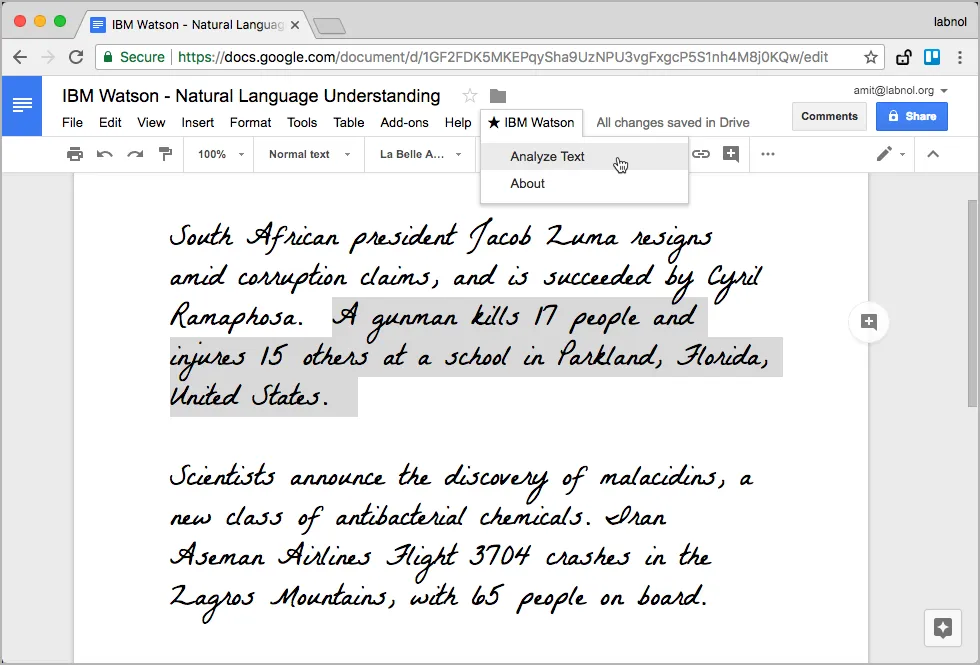Image resolution: width=980 pixels, height=665 pixels.
Task: Undo the last edit
Action: 106,154
